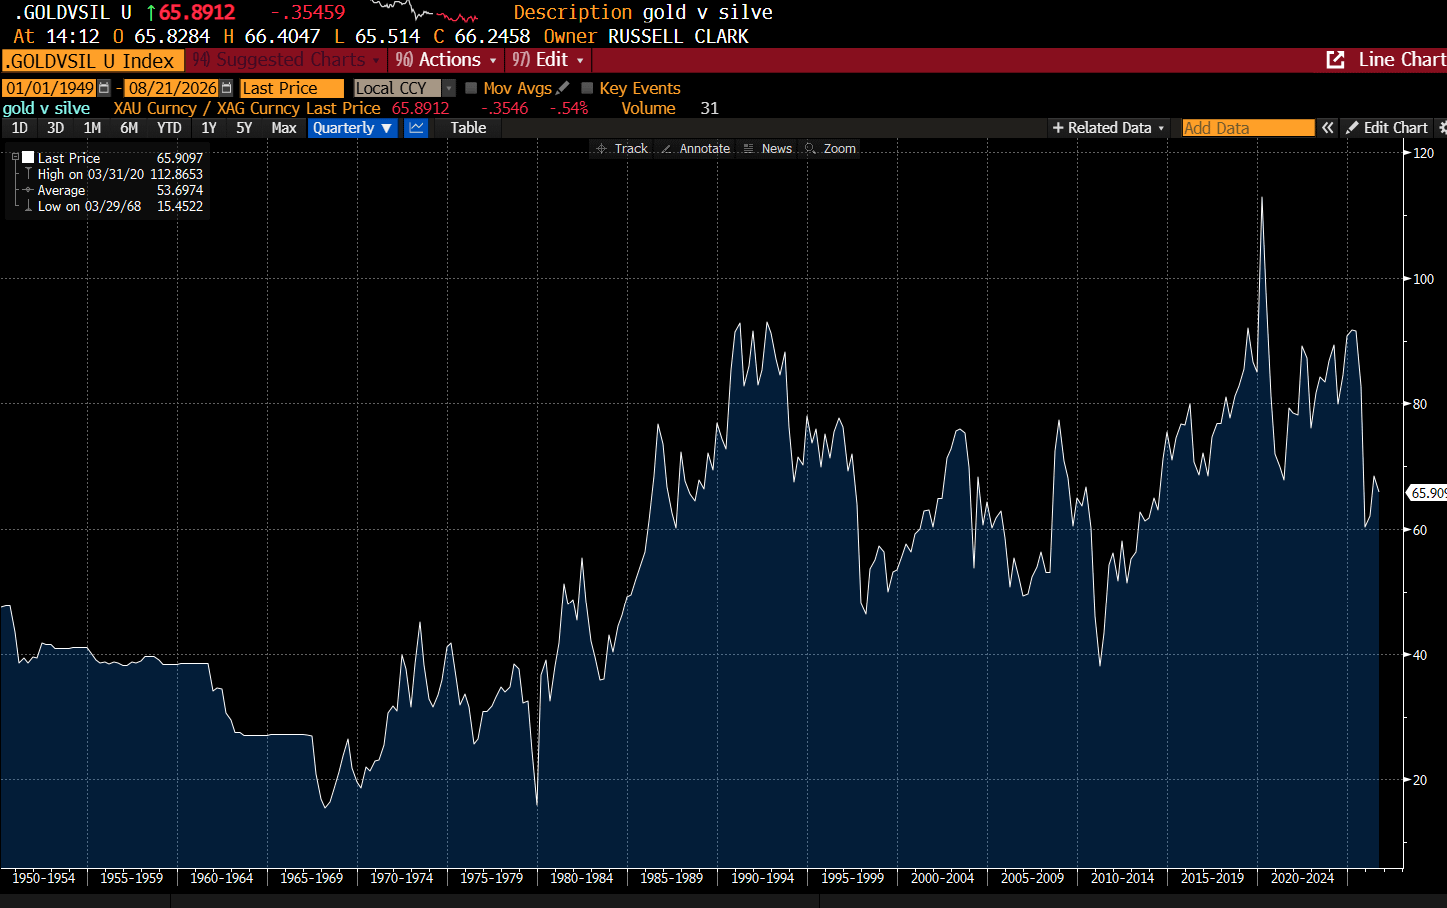The image size is (1447, 908).
Task: Click the -.54% change value
Action: (569, 108)
